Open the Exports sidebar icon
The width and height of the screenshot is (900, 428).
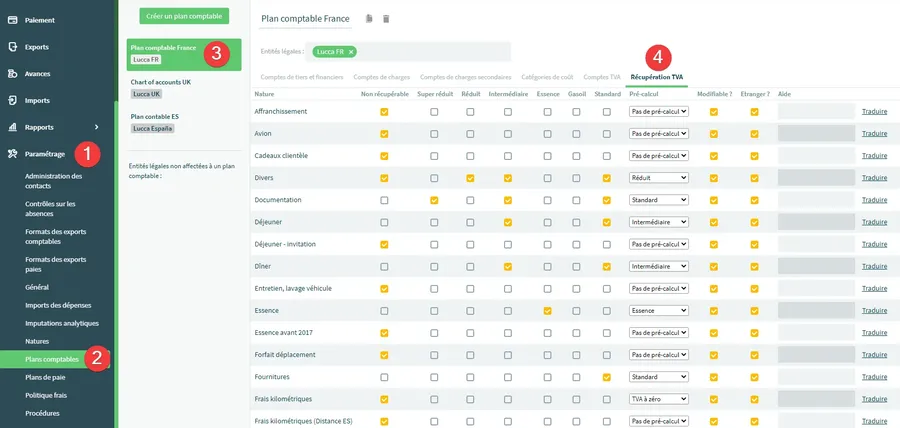12,46
